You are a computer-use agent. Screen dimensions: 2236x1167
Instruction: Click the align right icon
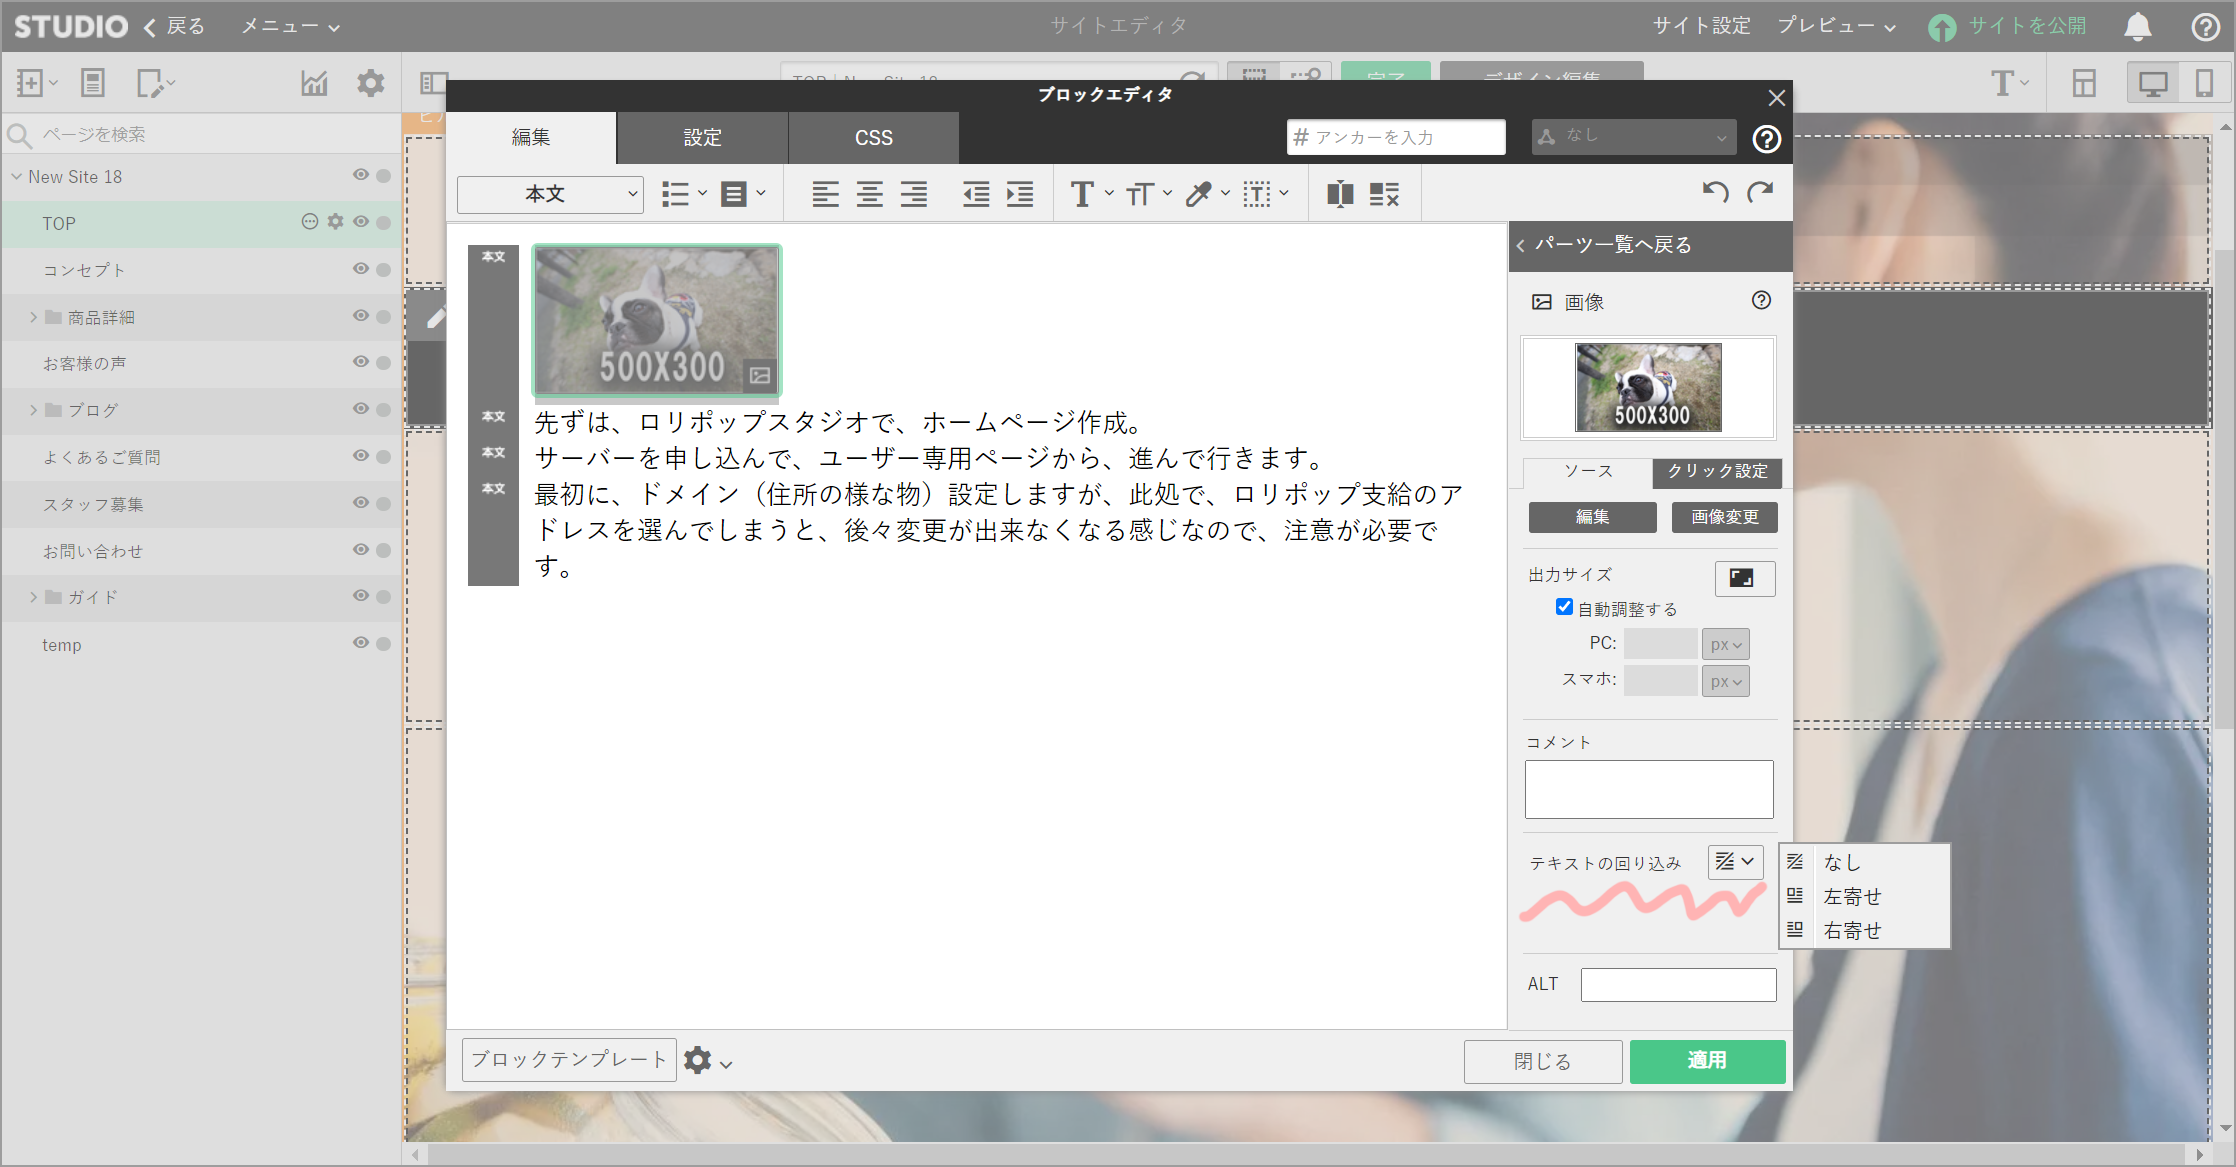(913, 194)
